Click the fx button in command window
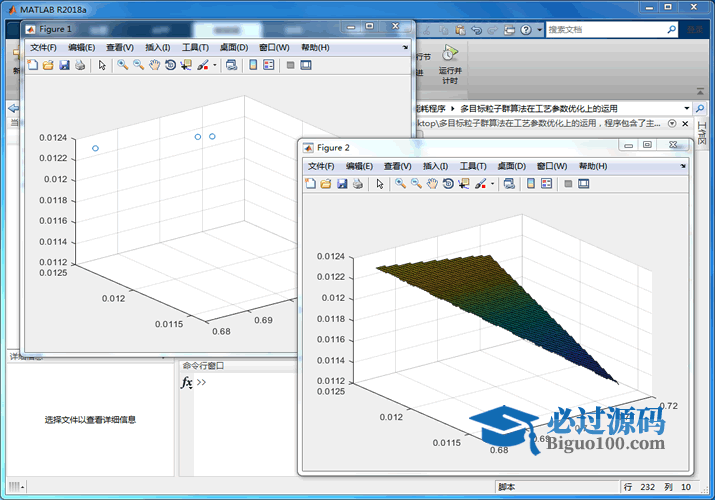 coord(187,383)
